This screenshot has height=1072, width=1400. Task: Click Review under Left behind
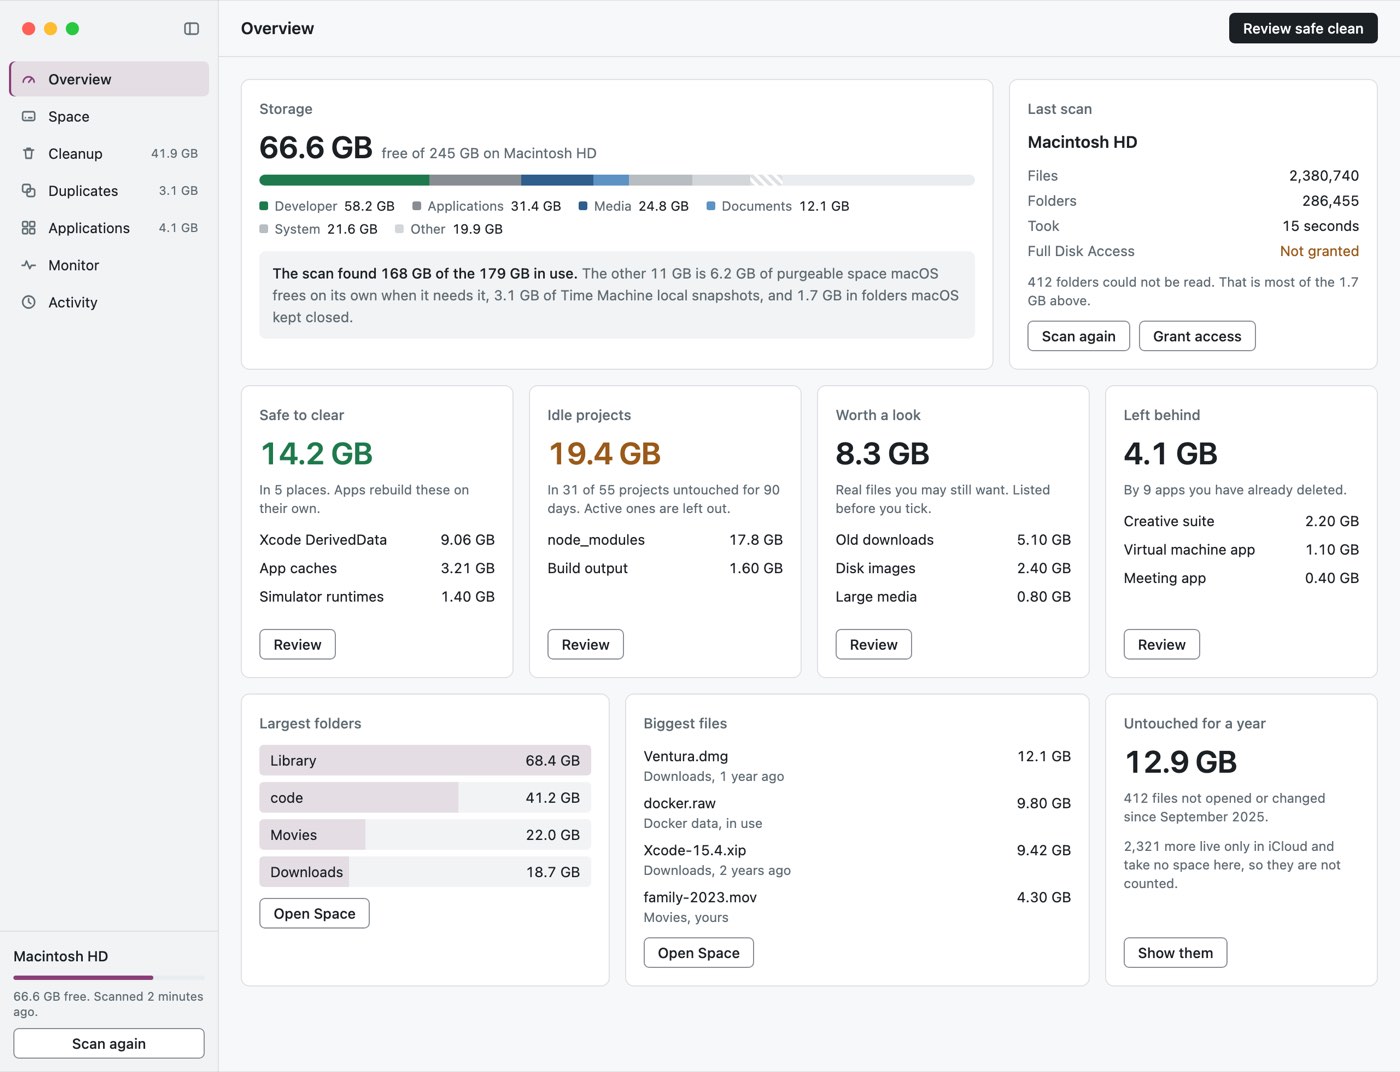tap(1162, 645)
